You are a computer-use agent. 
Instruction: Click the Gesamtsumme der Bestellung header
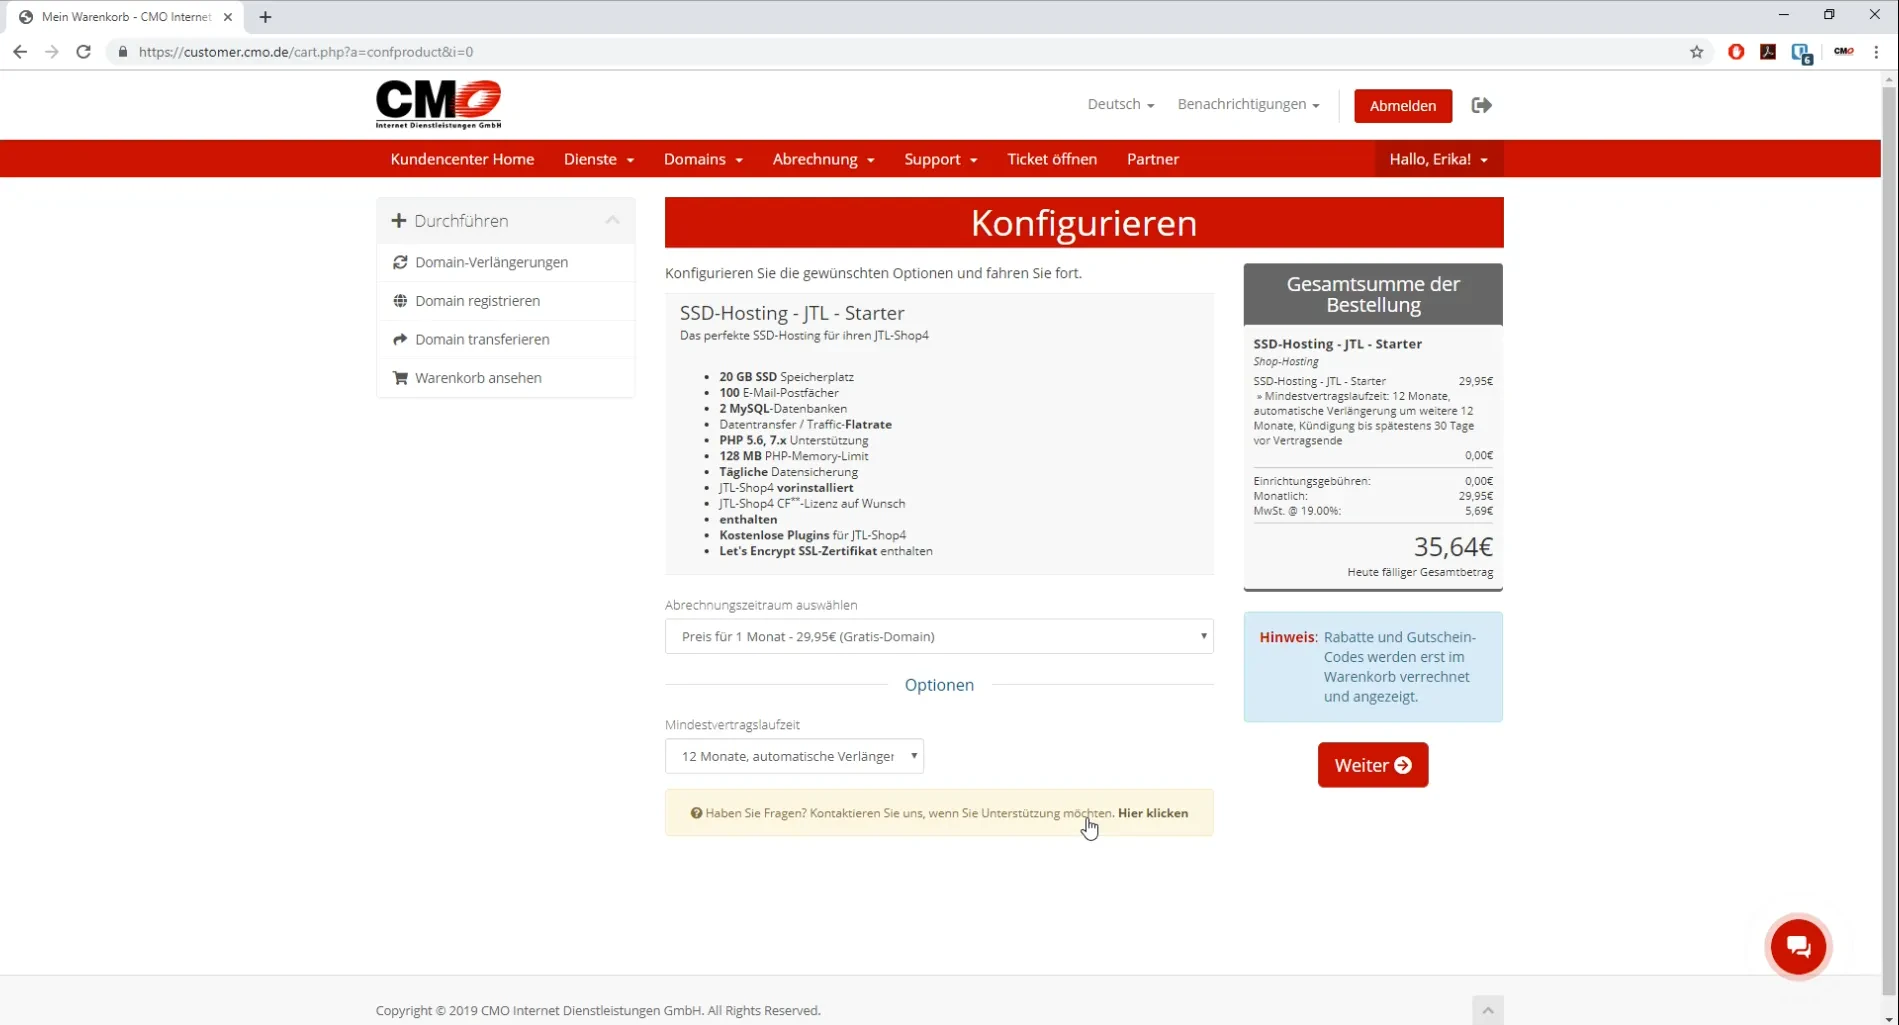click(x=1372, y=294)
